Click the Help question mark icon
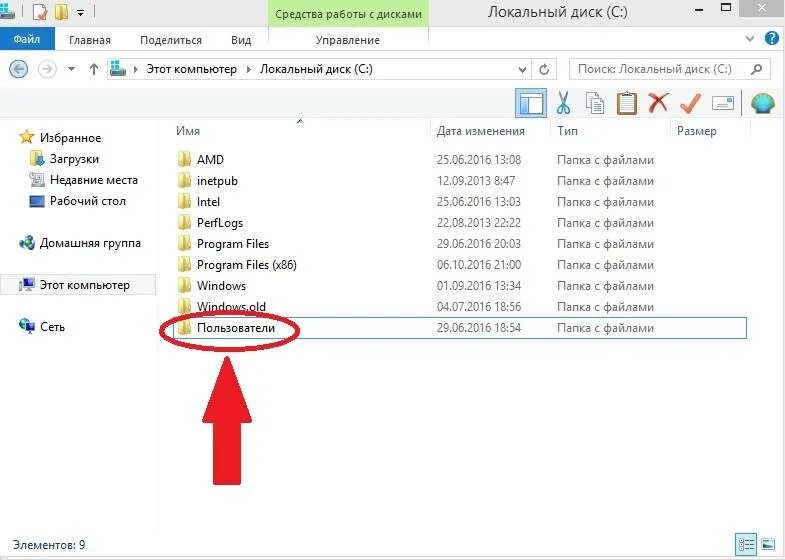The width and height of the screenshot is (785, 560). tap(771, 39)
